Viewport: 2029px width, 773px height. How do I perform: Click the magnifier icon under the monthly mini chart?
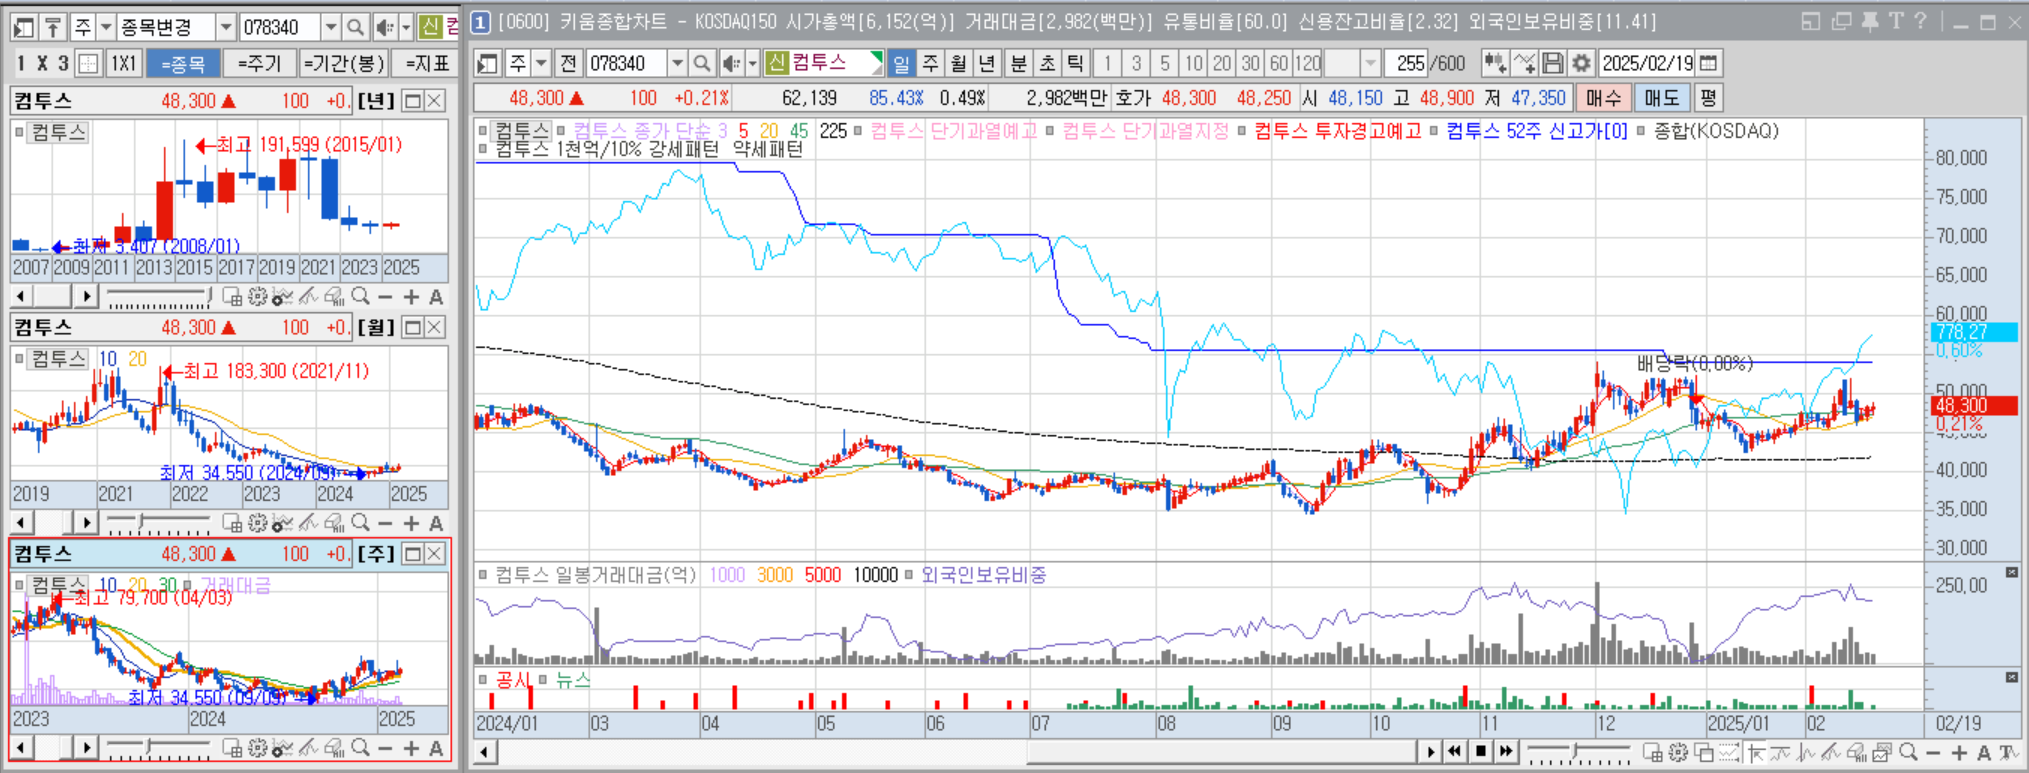tap(360, 523)
